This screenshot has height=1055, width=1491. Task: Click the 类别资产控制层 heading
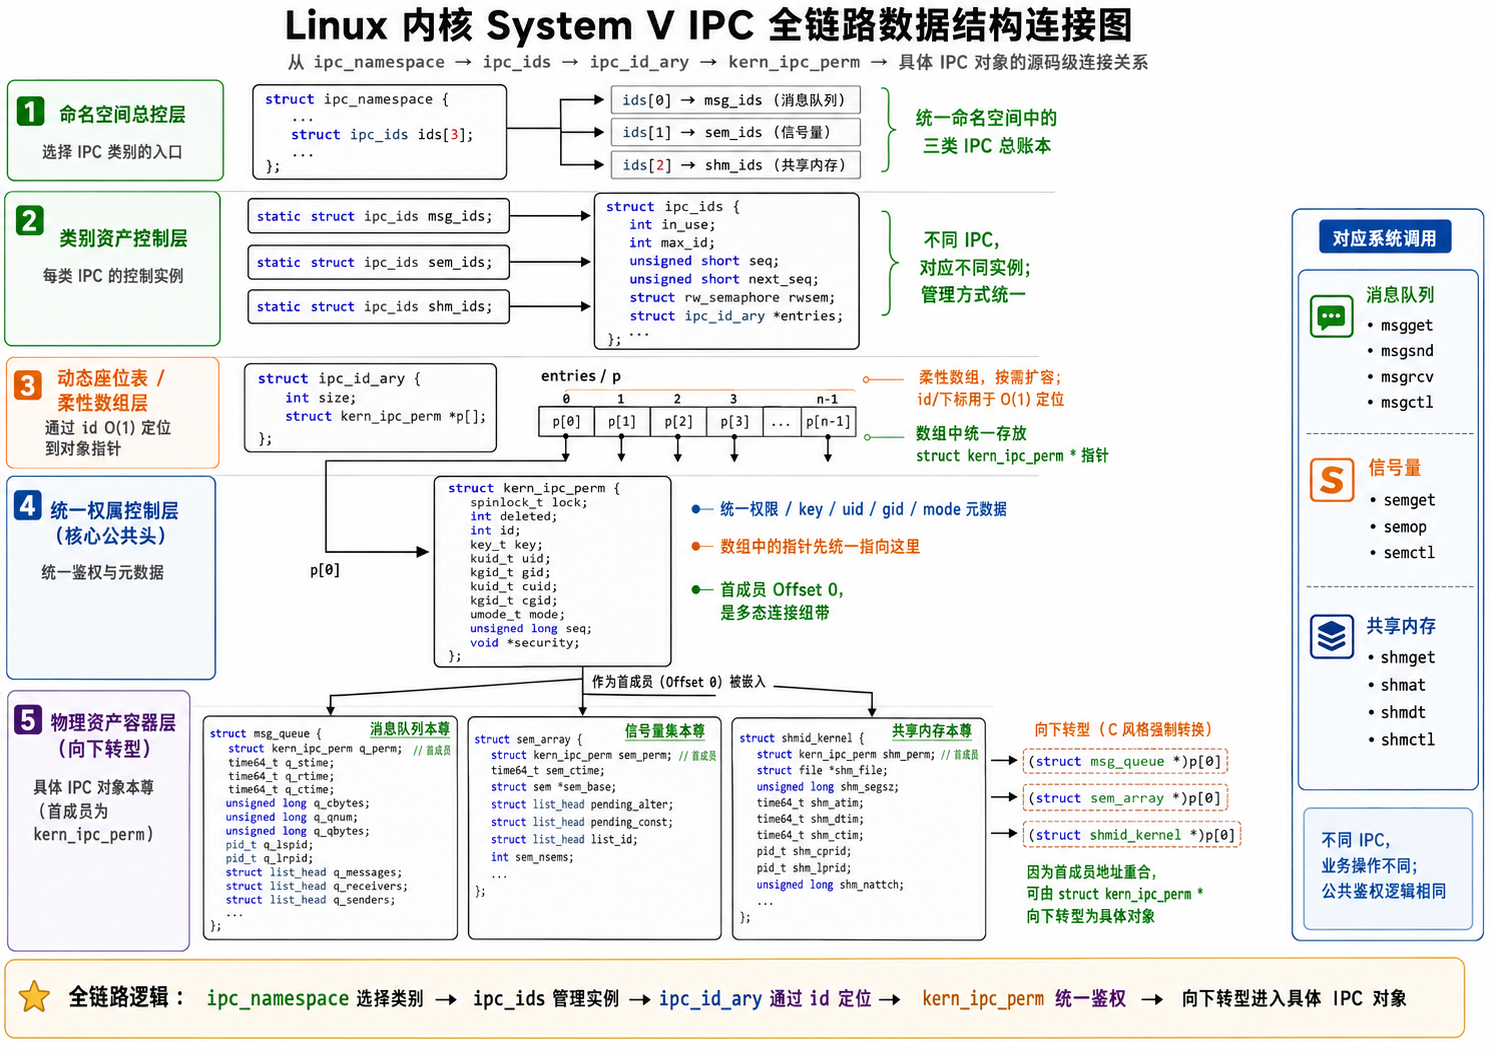[123, 238]
